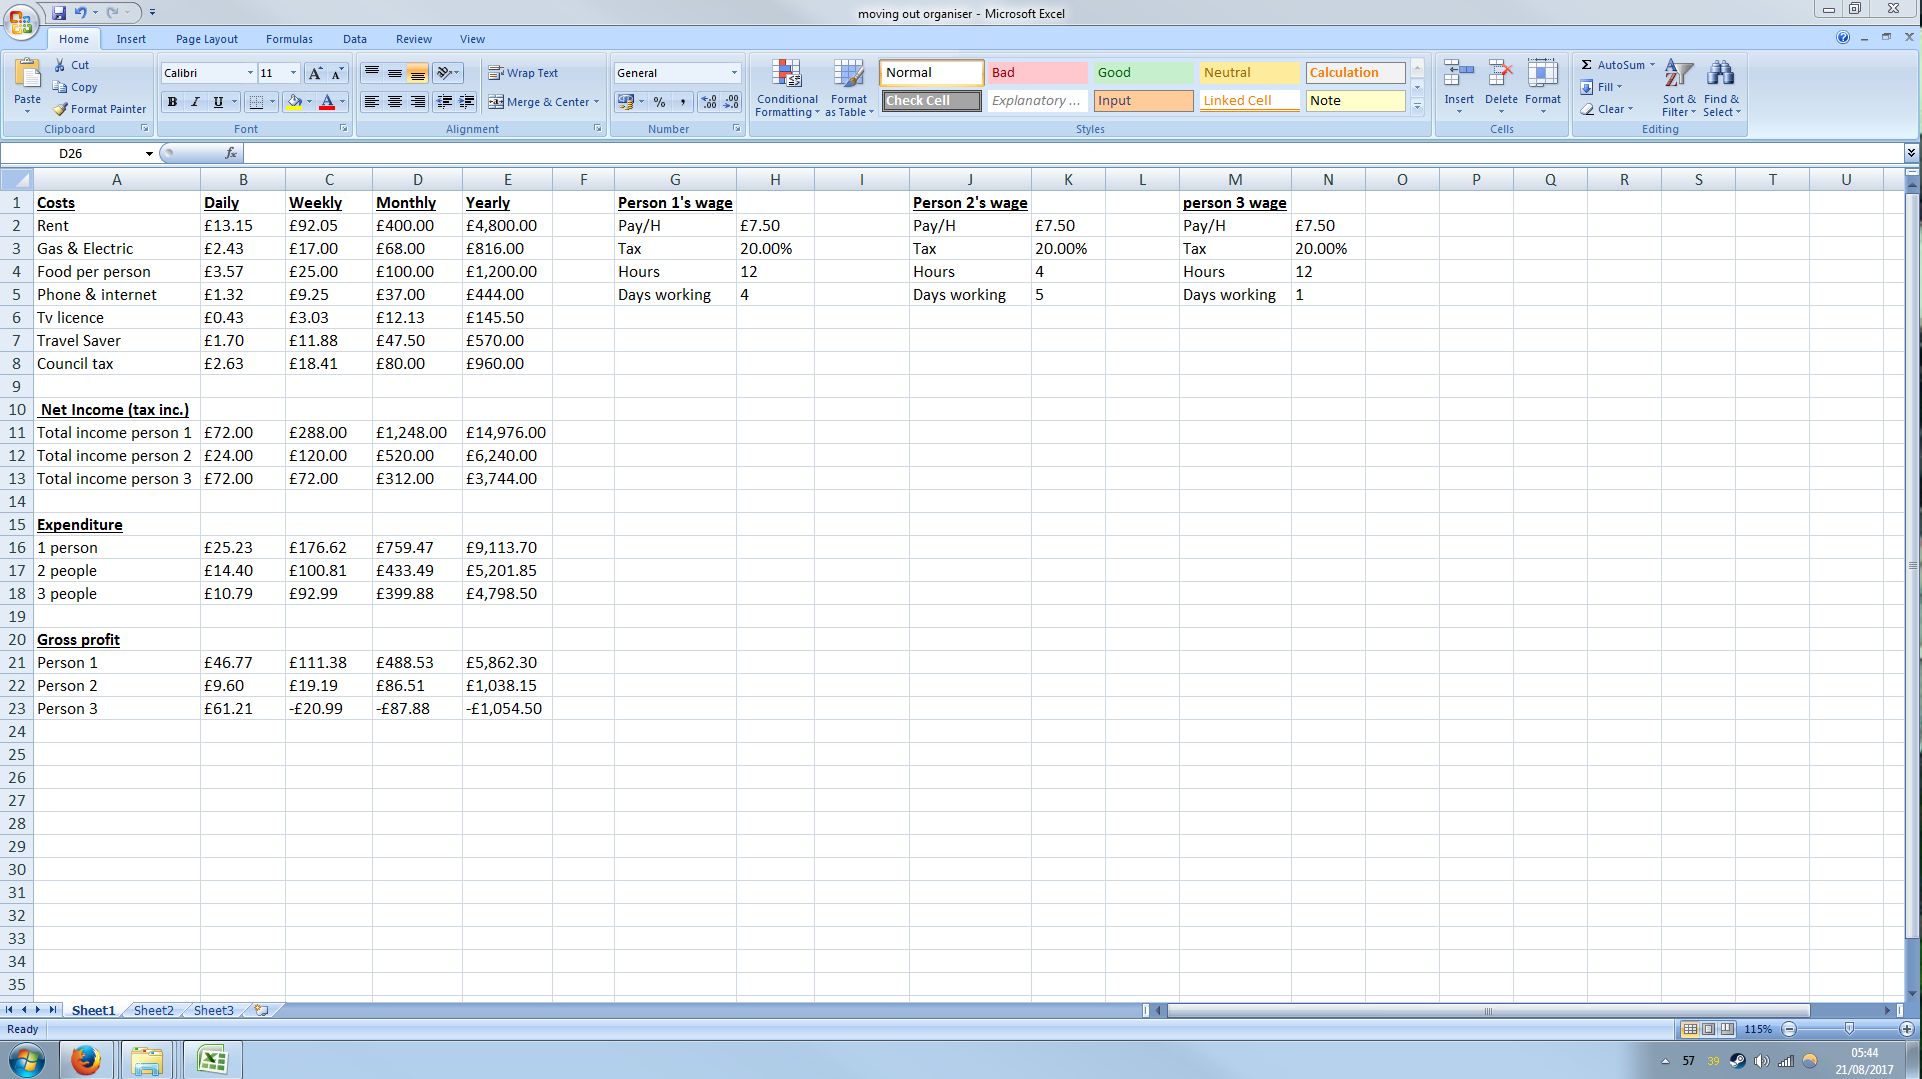Apply the yellow fill color
The width and height of the screenshot is (1922, 1079).
pyautogui.click(x=294, y=102)
